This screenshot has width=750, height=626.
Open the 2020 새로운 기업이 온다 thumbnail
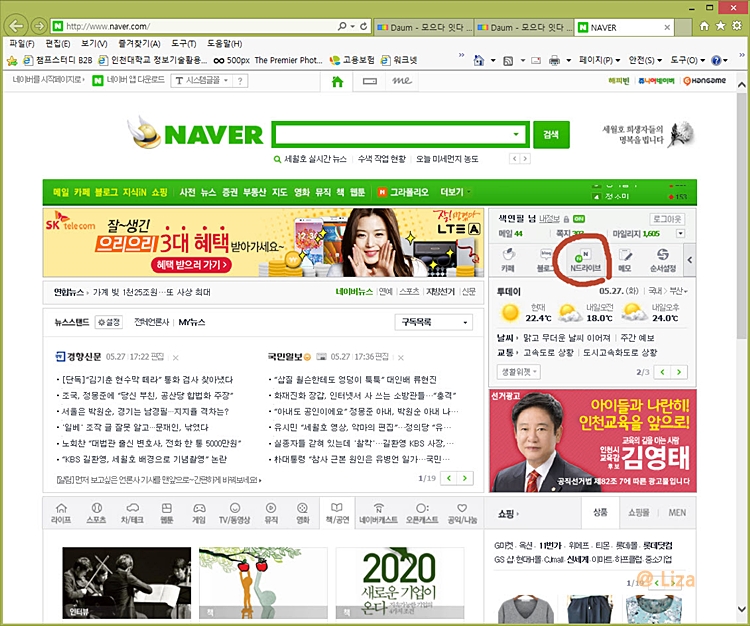(x=399, y=582)
